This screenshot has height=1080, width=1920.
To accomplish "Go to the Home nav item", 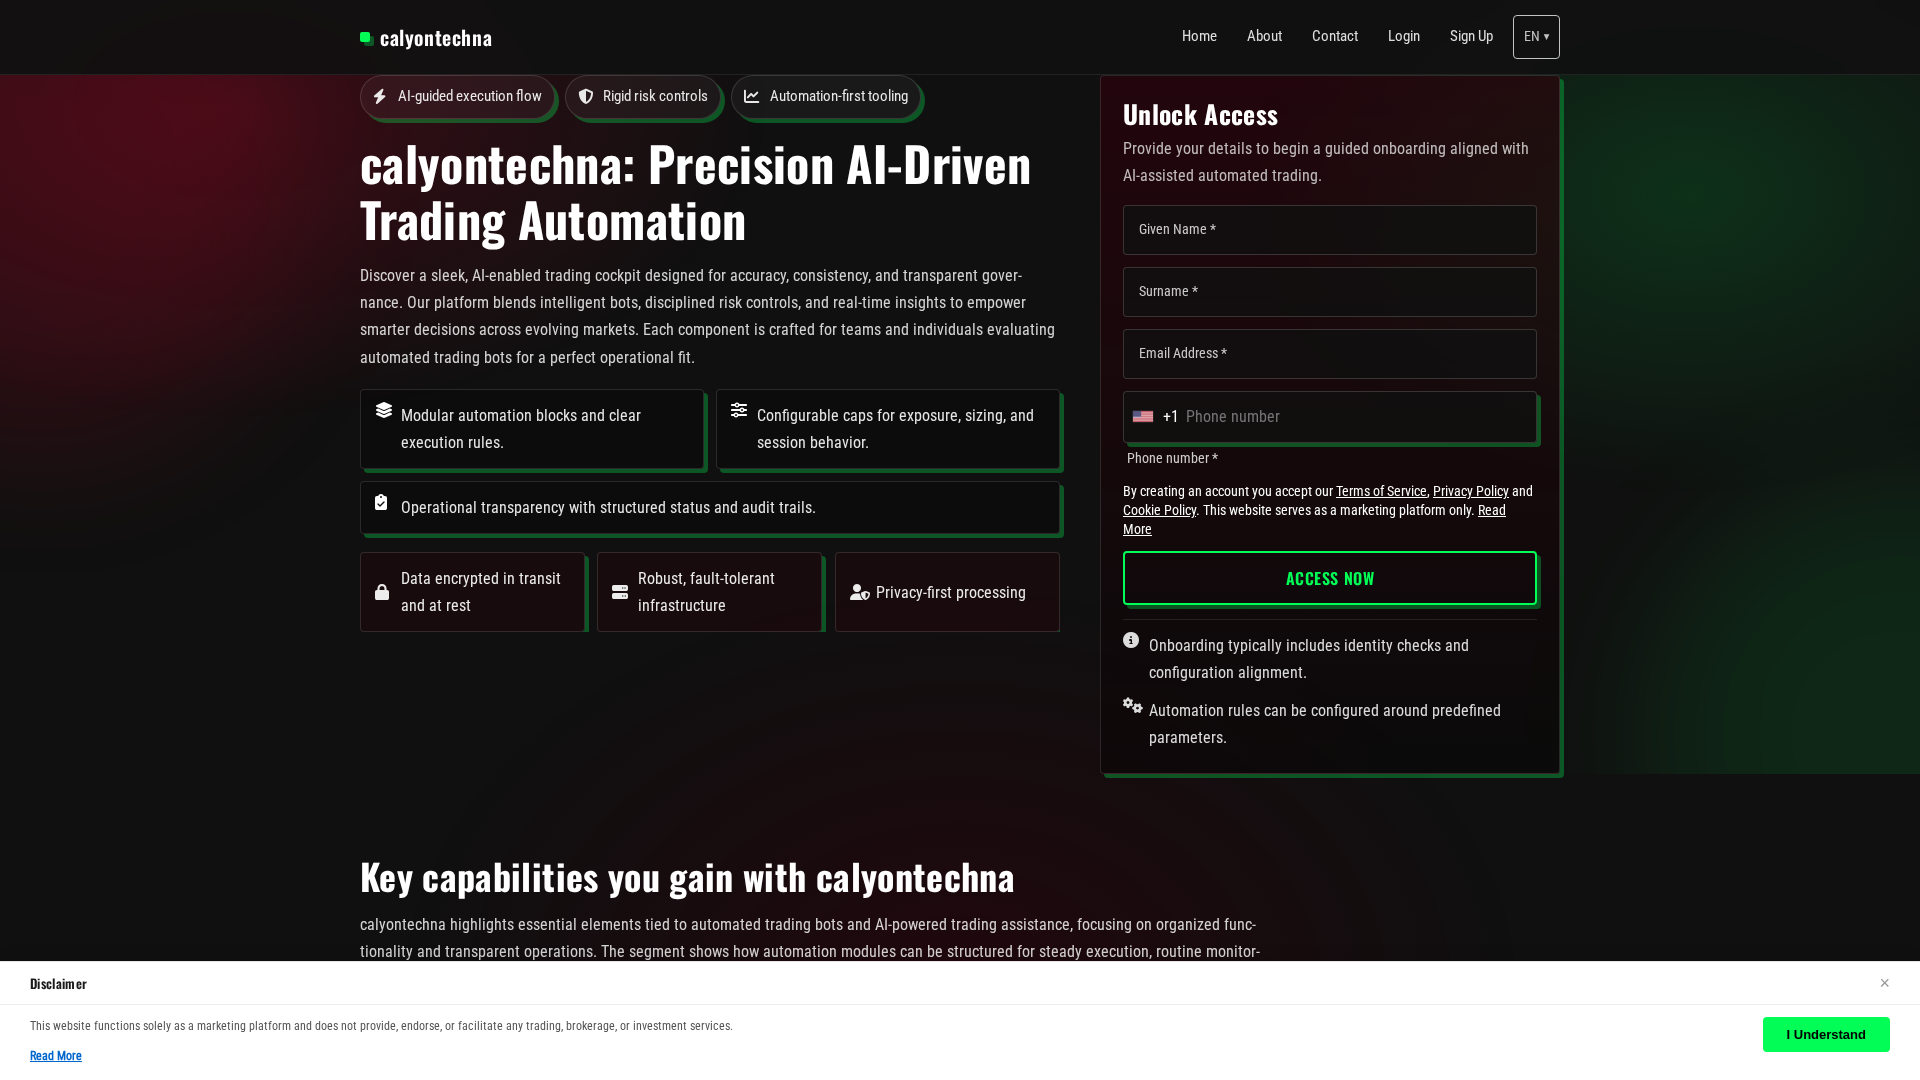I will click(1199, 37).
